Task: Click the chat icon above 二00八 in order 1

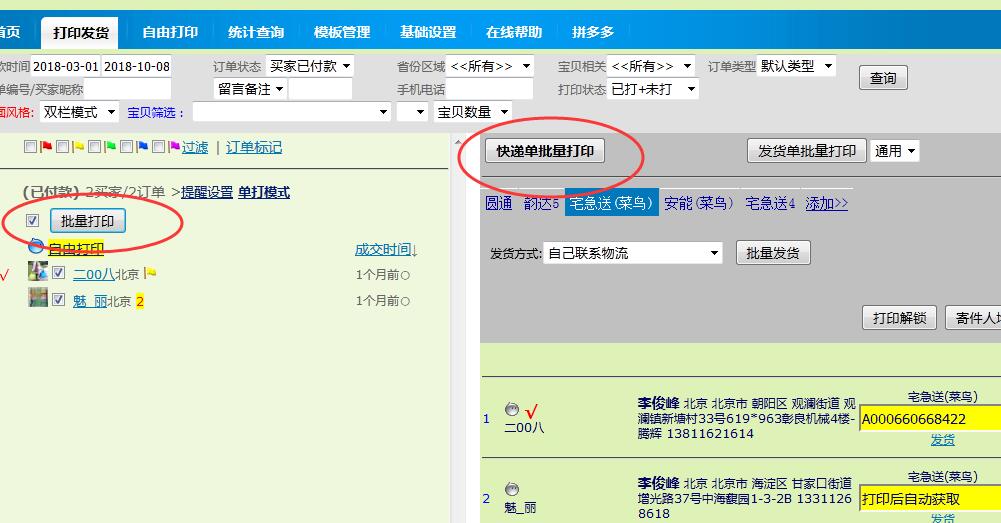Action: (x=512, y=409)
